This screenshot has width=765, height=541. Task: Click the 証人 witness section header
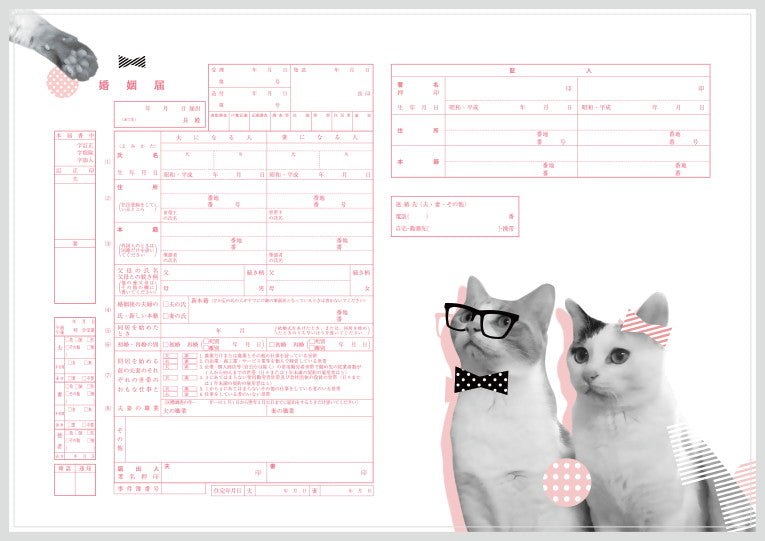point(550,71)
